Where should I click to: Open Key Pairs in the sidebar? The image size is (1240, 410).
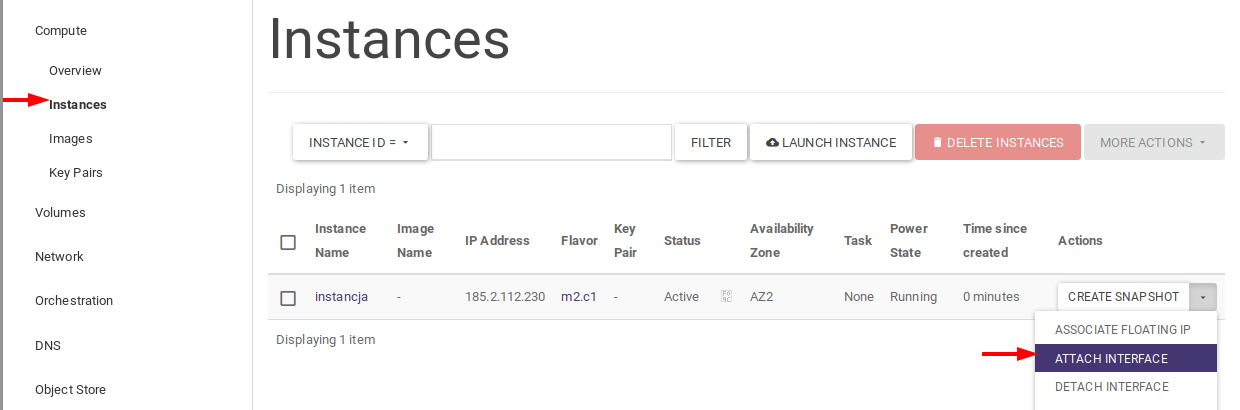click(76, 173)
